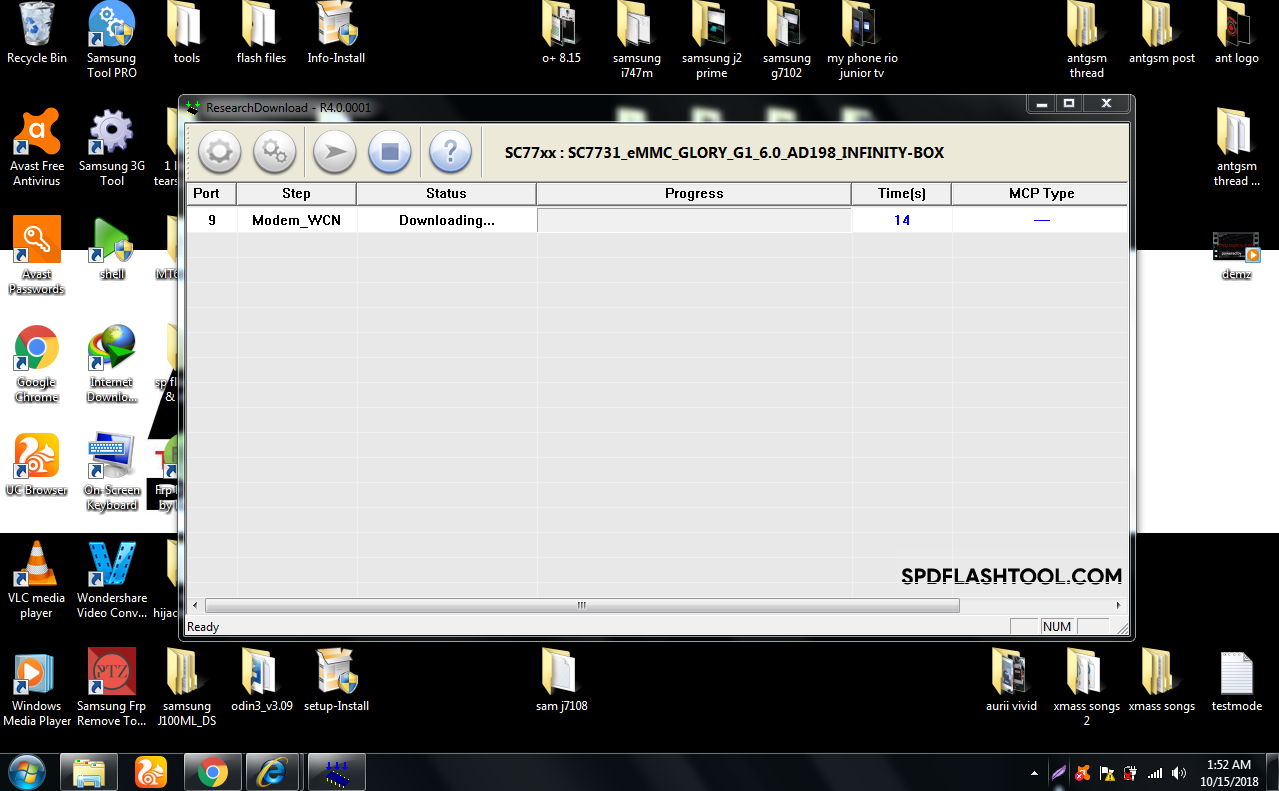
Task: Select the samsung J100ML_DS folder
Action: click(x=187, y=688)
